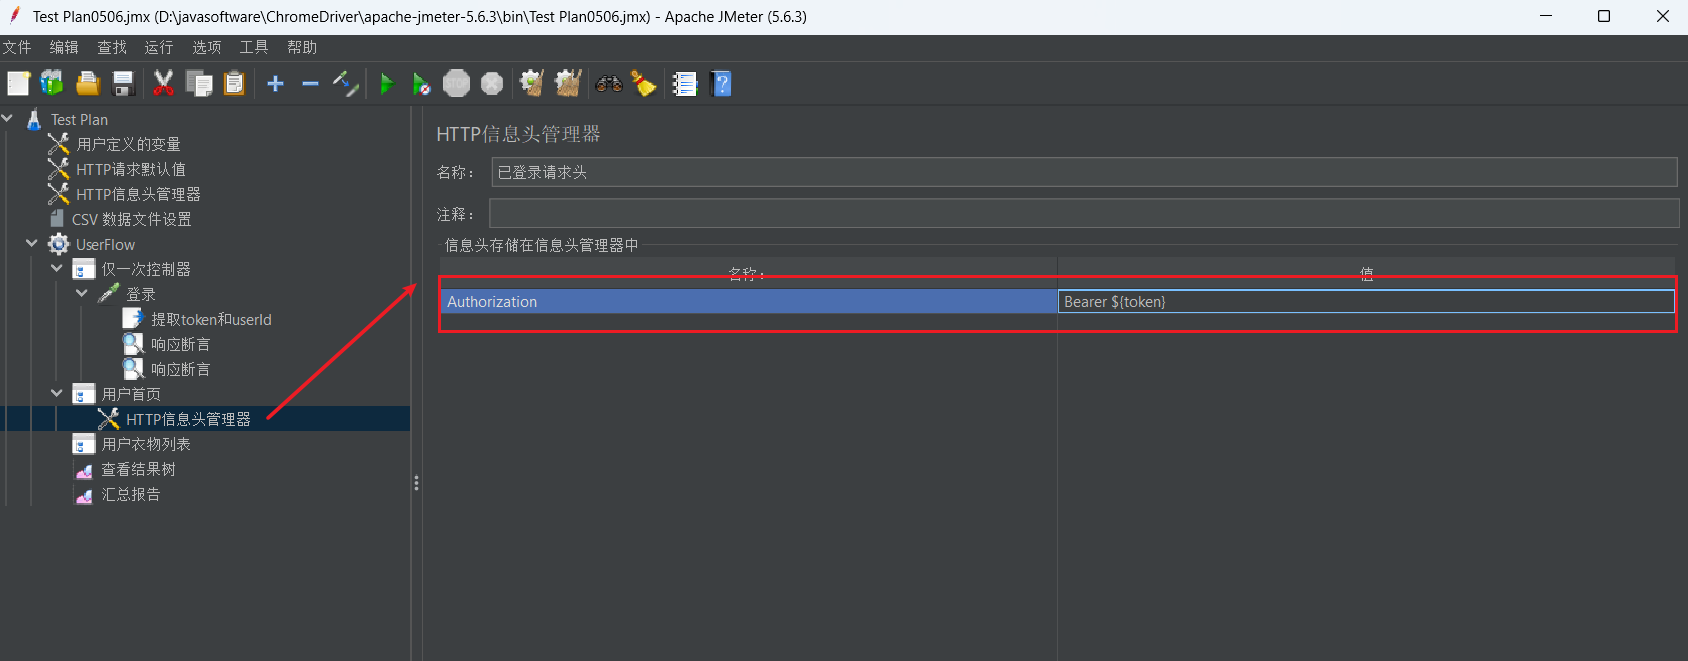
Task: Click the Shutdown test icon
Action: tap(492, 84)
